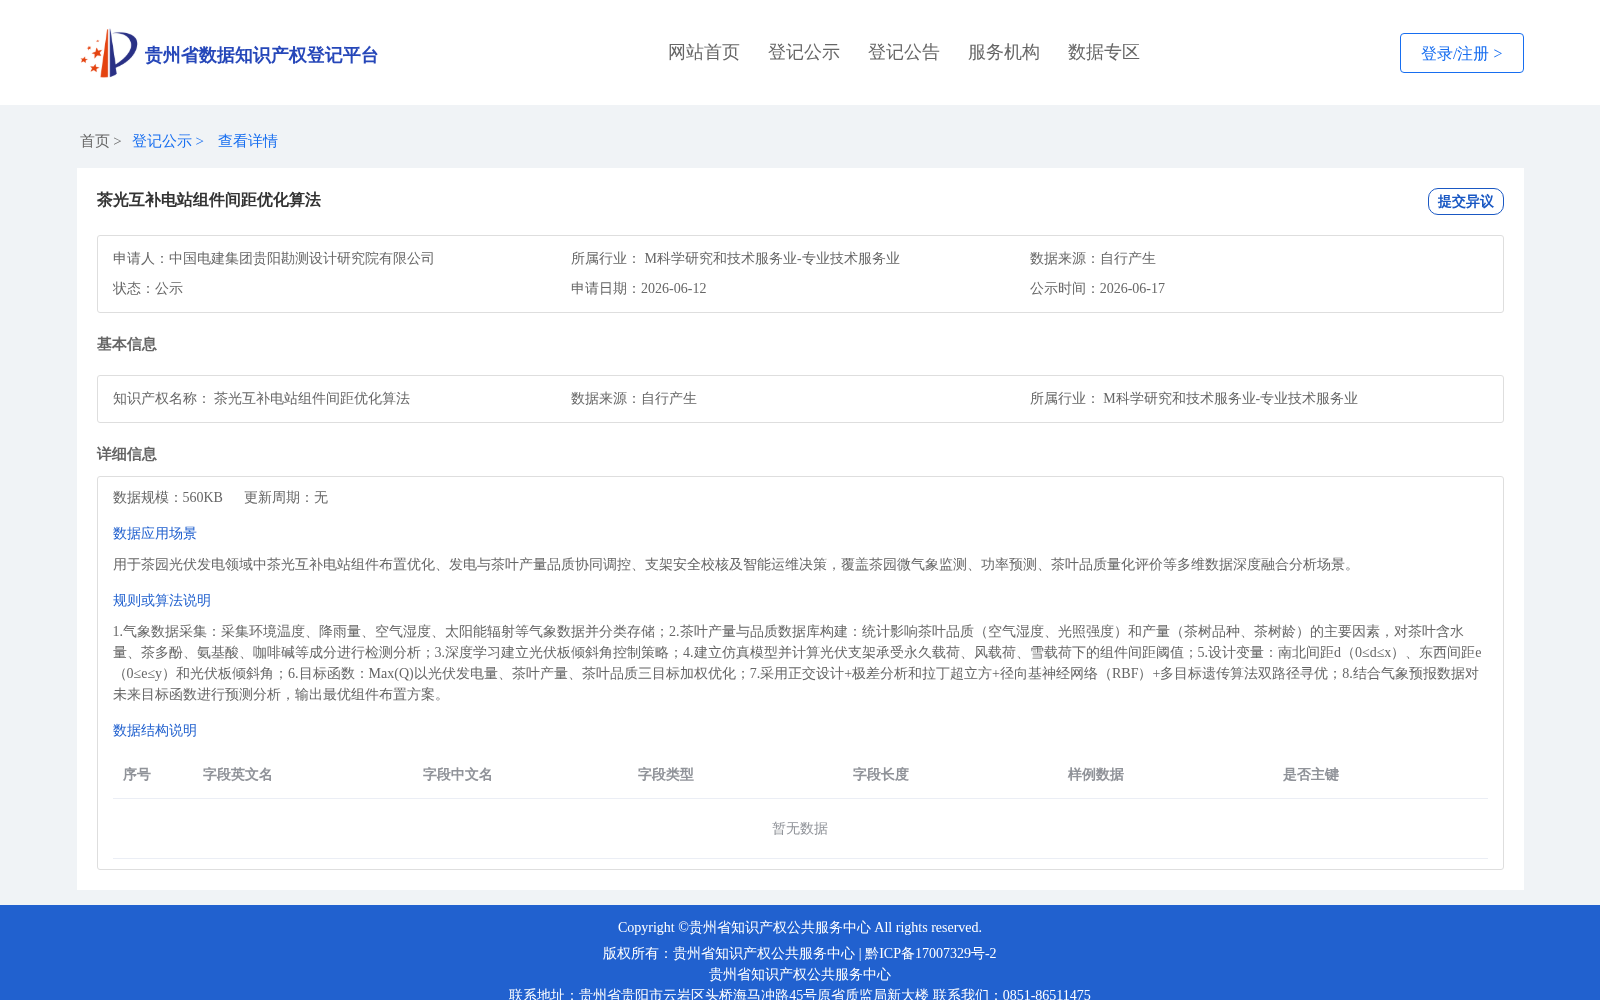Open the 数据专区 navigation item
This screenshot has height=1000, width=1600.
click(1104, 52)
